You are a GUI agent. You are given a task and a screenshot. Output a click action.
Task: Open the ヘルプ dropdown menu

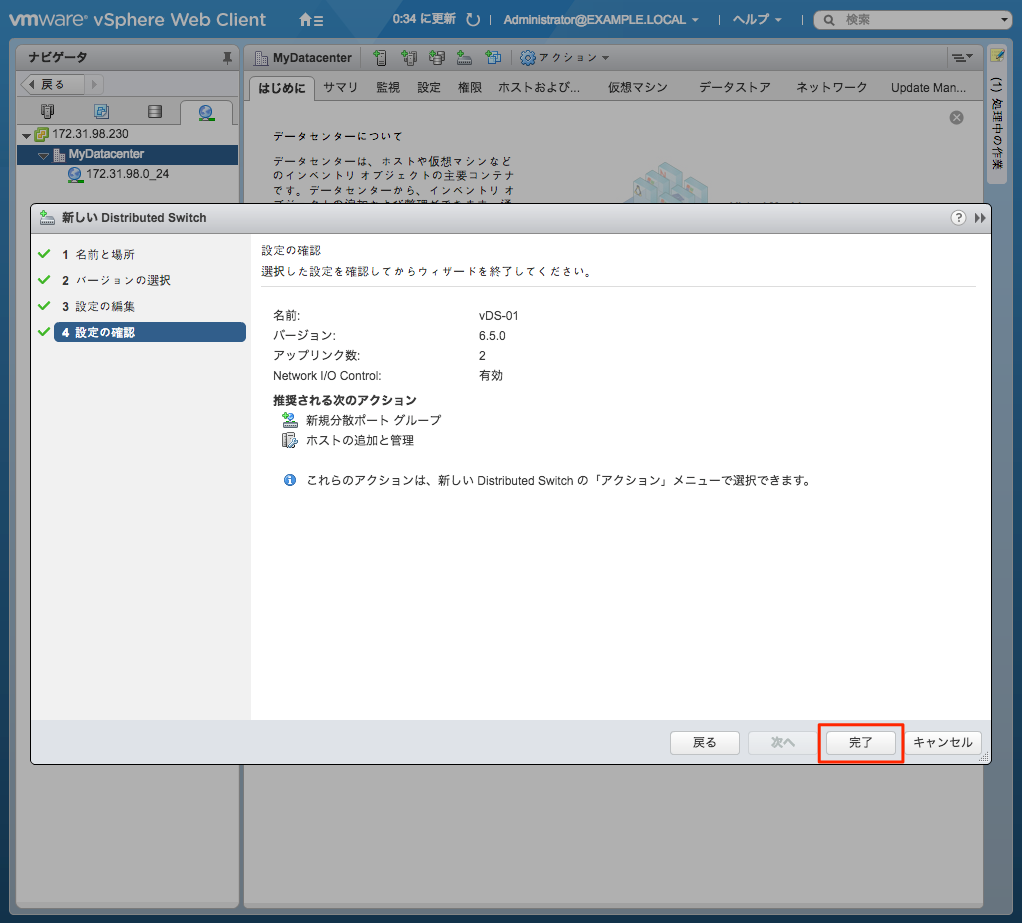[757, 20]
